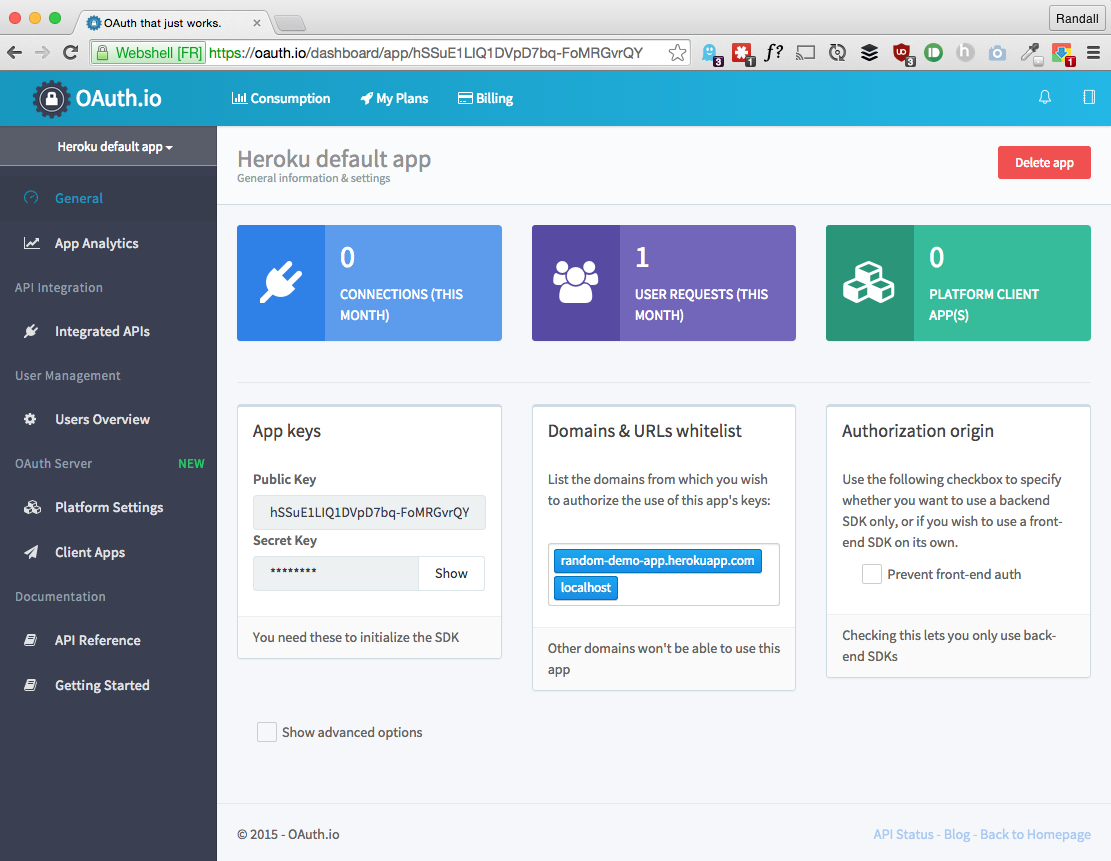Click the fontface f? extension icon
Viewport: 1111px width, 861px height.
[774, 52]
